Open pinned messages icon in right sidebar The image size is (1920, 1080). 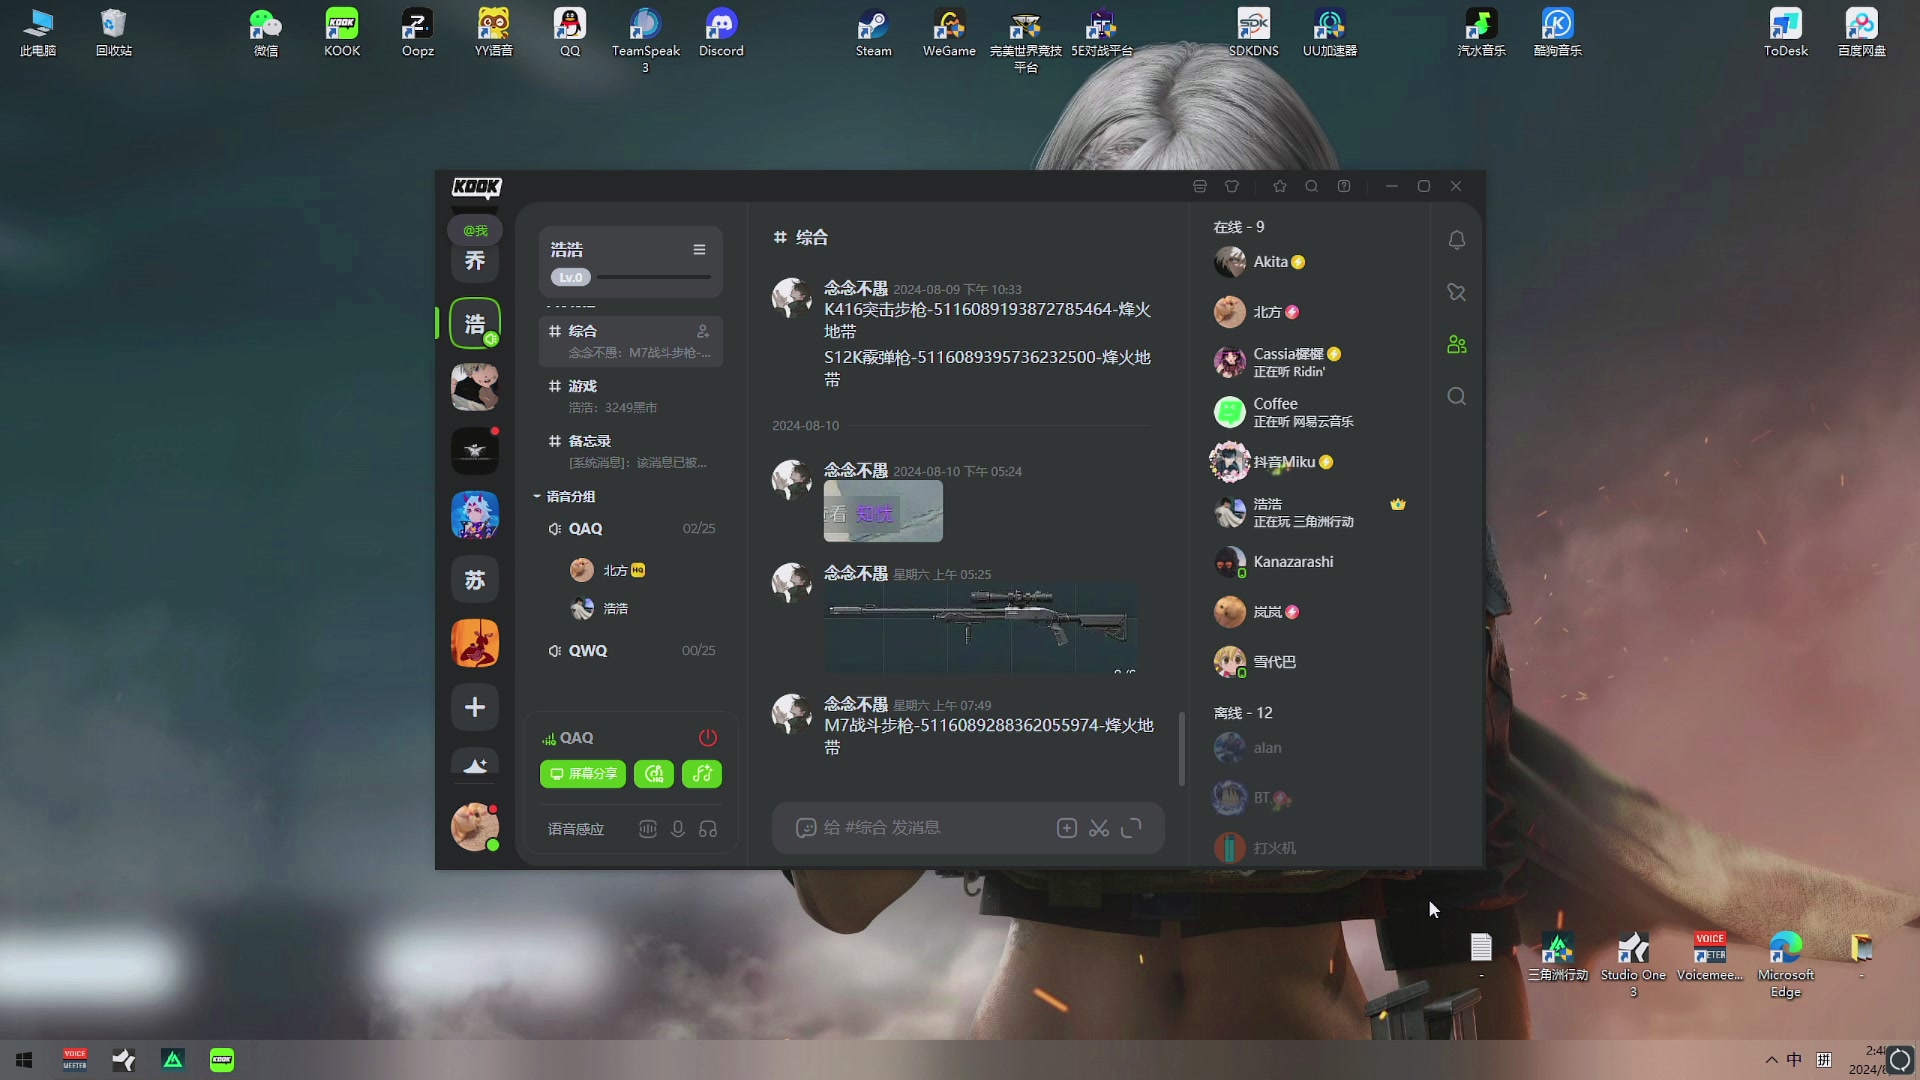point(1457,292)
